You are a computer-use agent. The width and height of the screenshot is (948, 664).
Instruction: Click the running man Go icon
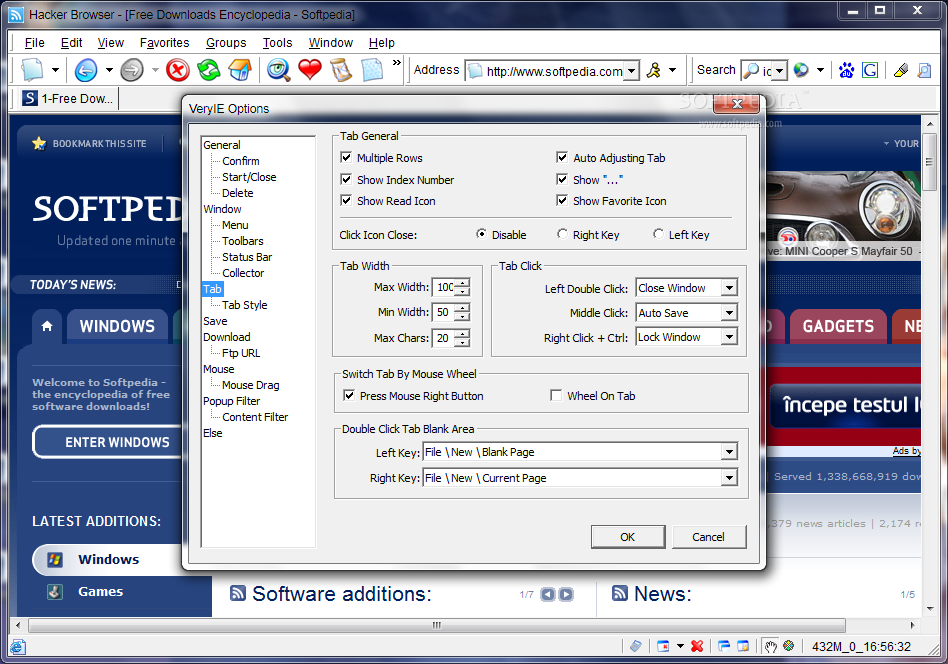click(654, 71)
